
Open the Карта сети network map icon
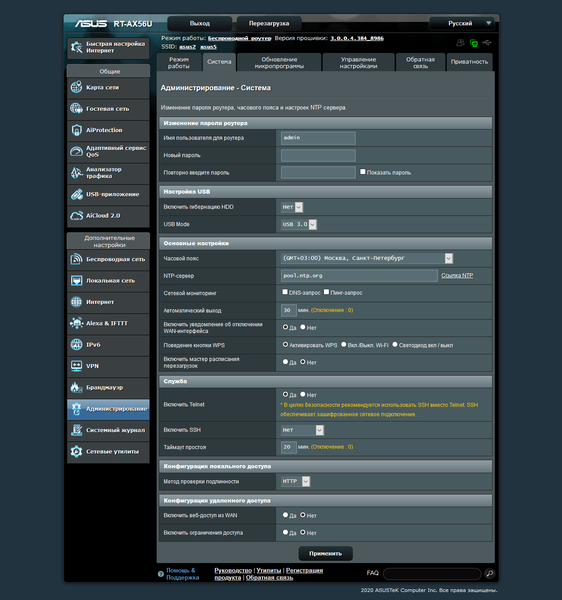tap(77, 87)
